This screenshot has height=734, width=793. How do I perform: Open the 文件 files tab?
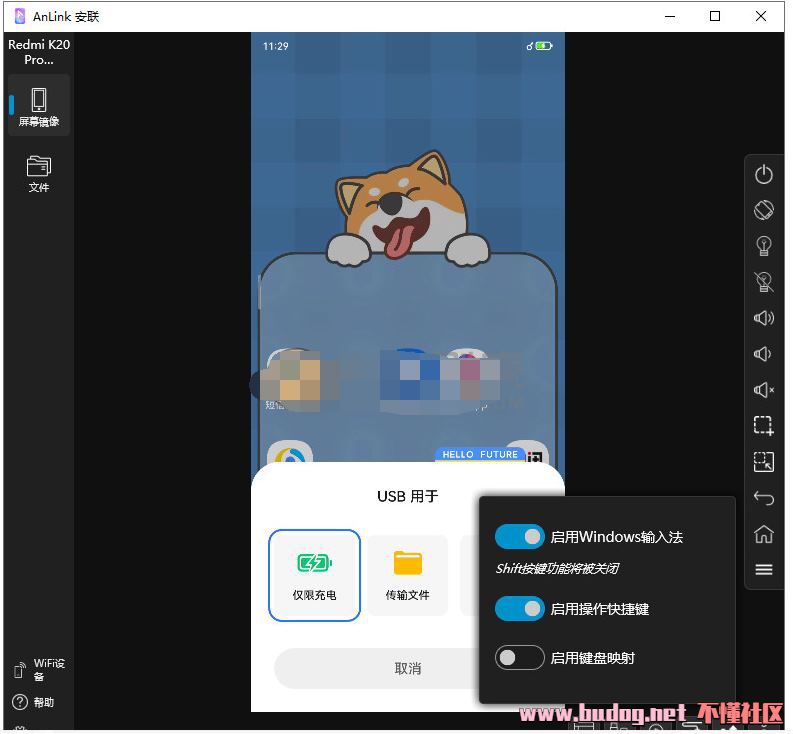[39, 174]
